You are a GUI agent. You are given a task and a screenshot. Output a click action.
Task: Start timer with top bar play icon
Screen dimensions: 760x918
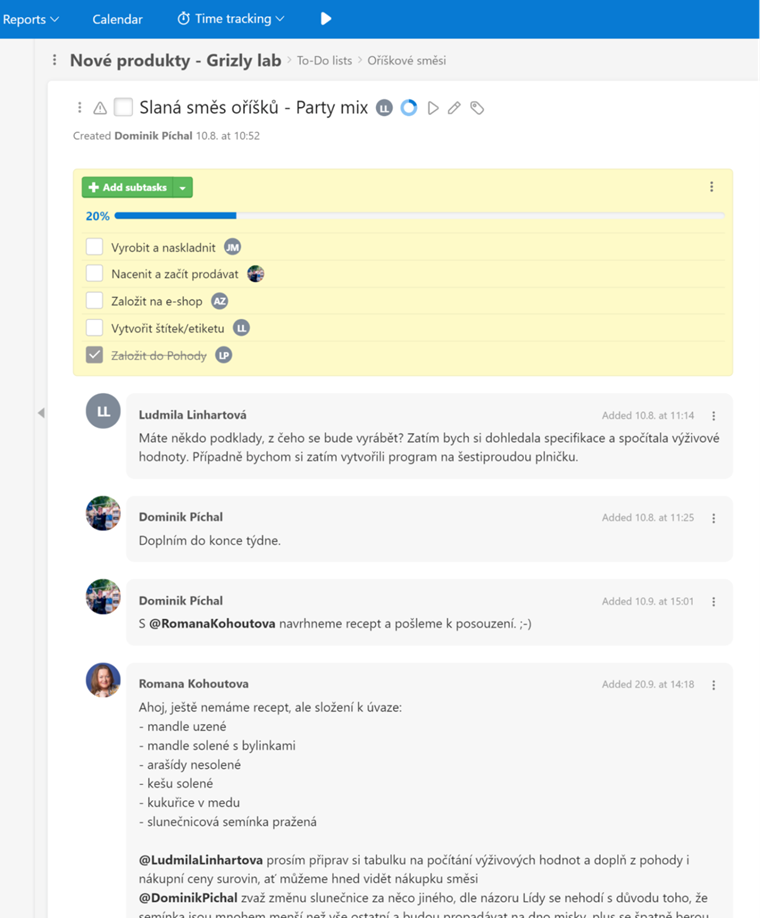pyautogui.click(x=326, y=19)
